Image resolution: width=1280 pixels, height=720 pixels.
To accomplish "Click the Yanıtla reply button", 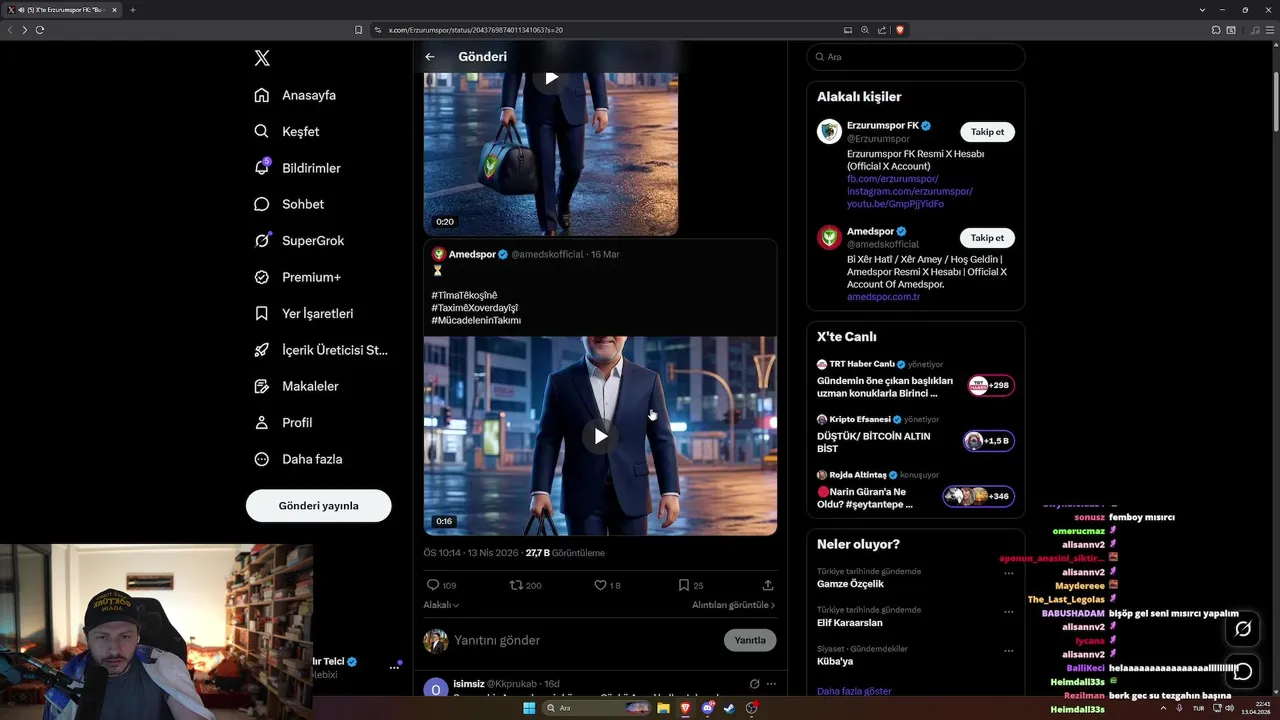I will (x=750, y=640).
